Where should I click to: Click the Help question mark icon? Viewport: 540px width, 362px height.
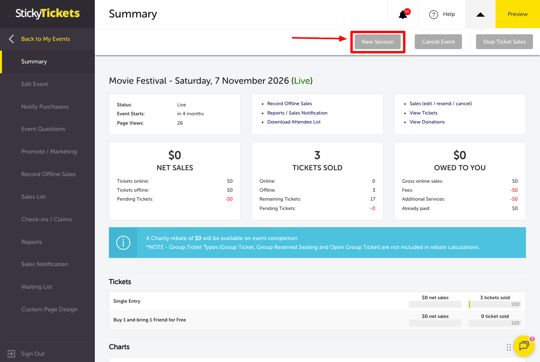(433, 14)
